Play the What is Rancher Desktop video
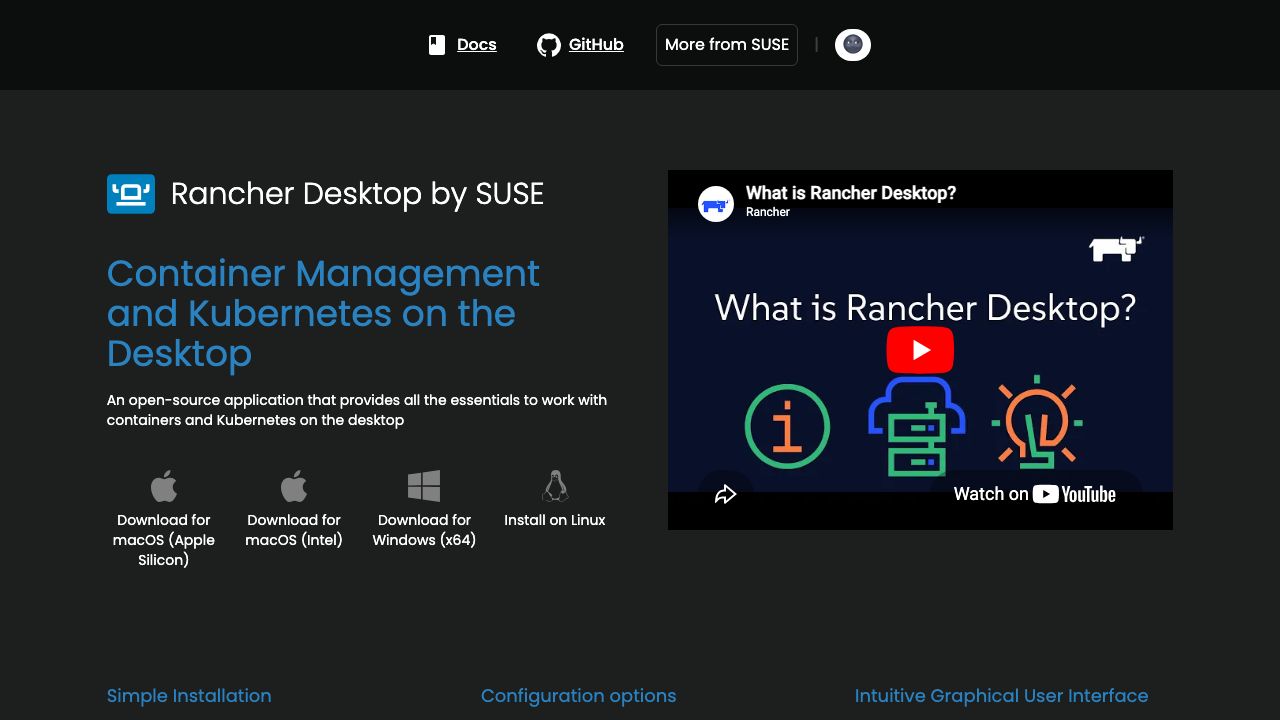Screen dimensions: 1280x720 coord(920,350)
